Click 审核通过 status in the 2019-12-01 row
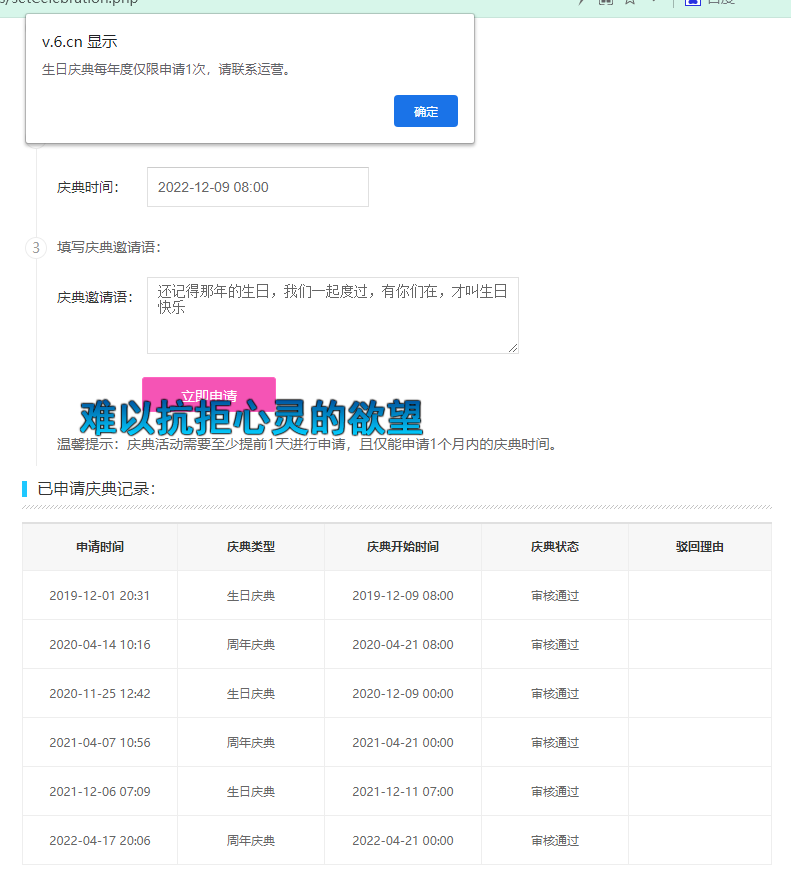791x892 pixels. pyautogui.click(x=555, y=596)
